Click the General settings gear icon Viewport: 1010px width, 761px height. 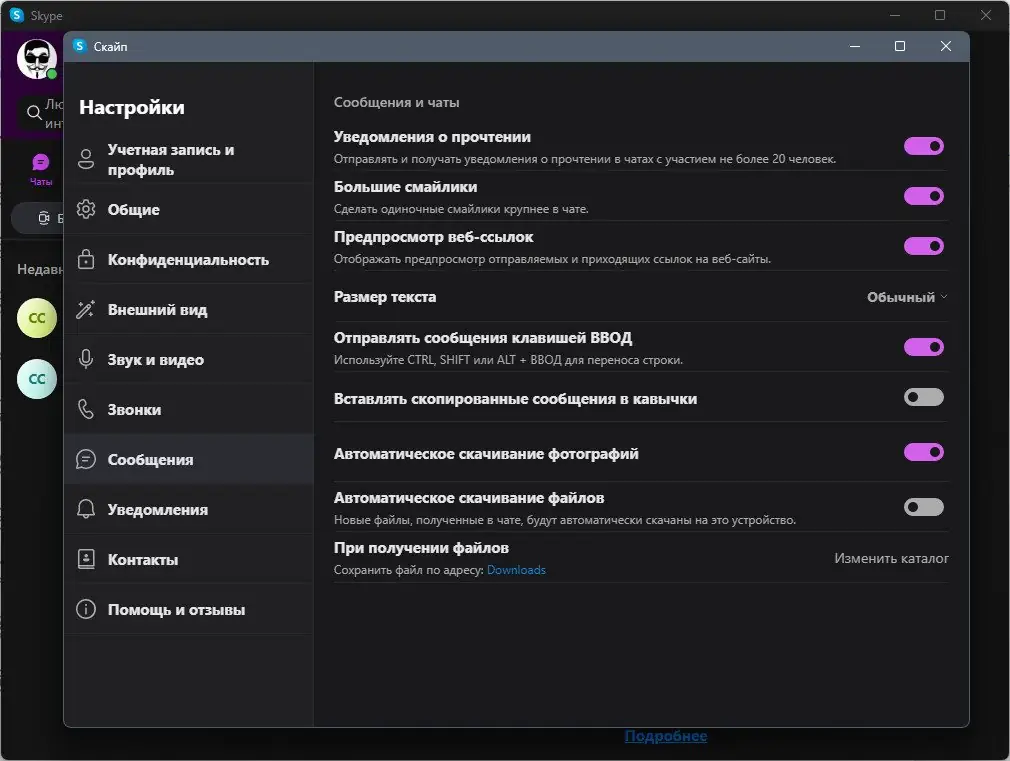[x=86, y=210]
